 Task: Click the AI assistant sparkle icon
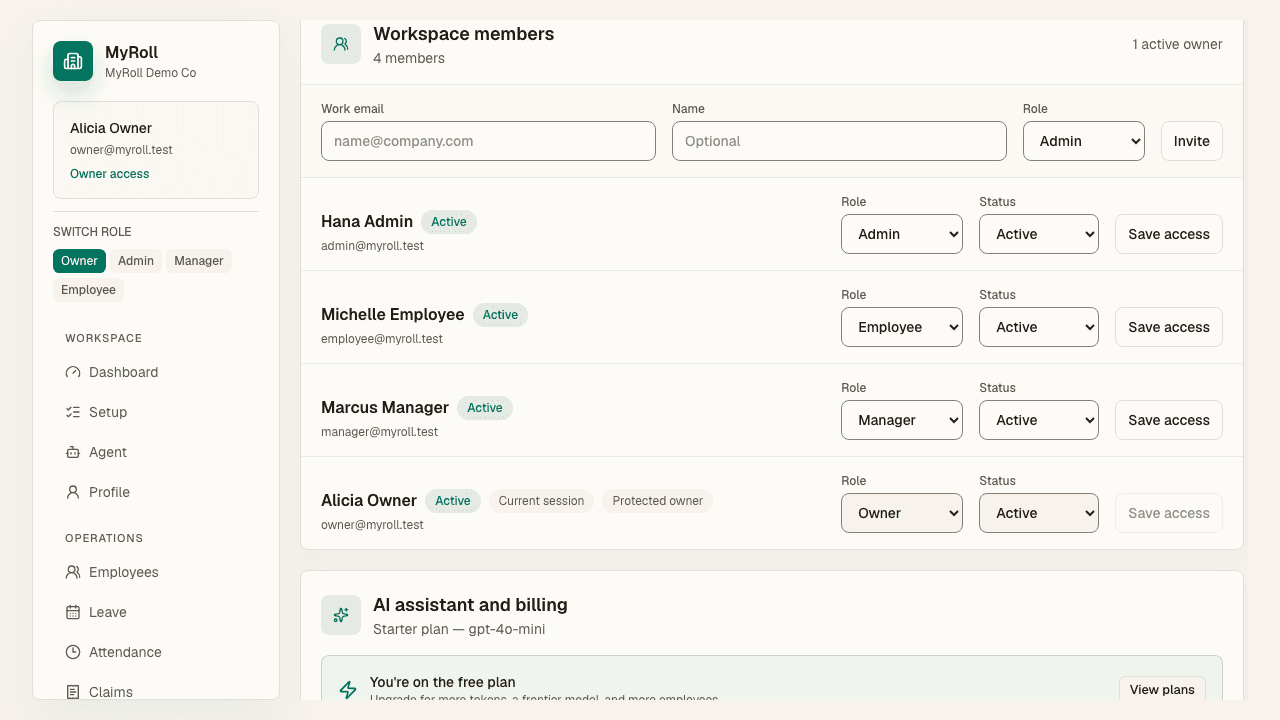[341, 615]
